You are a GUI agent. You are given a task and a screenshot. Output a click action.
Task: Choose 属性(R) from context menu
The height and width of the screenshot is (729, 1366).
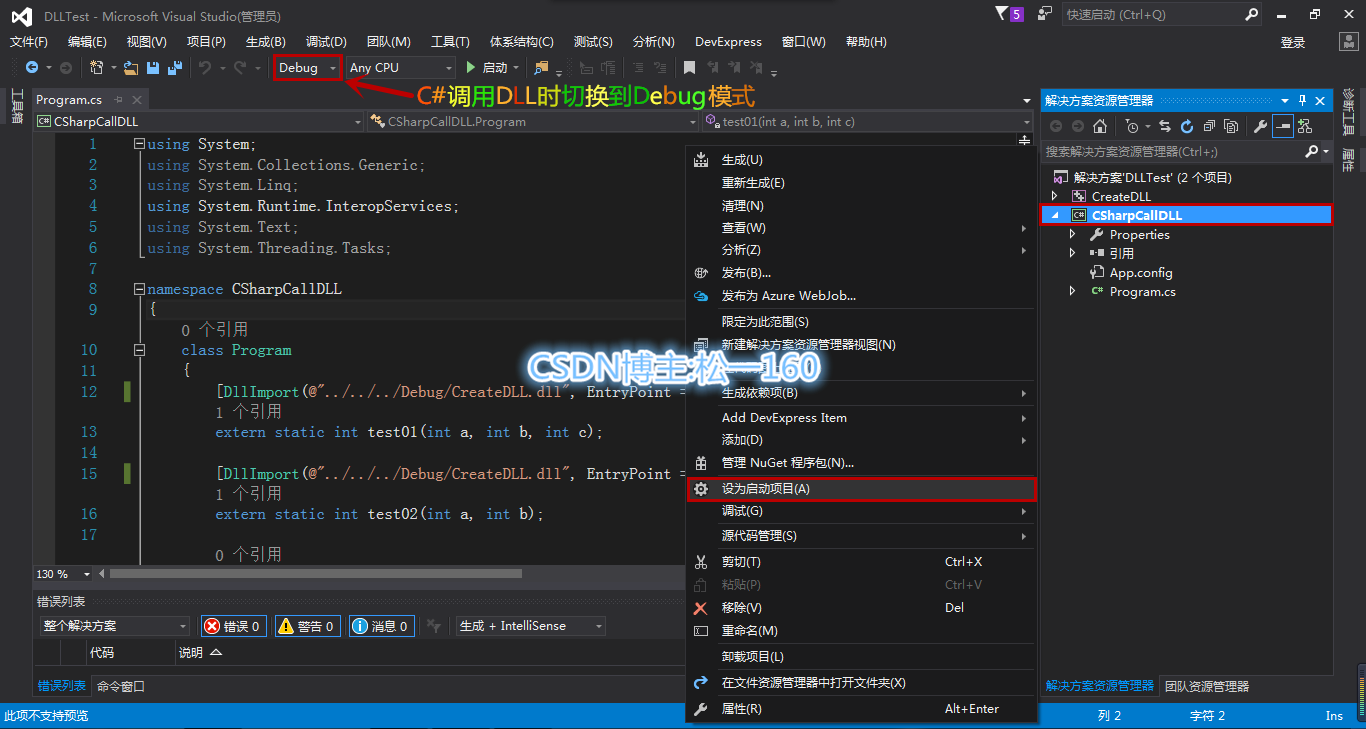tap(862, 709)
